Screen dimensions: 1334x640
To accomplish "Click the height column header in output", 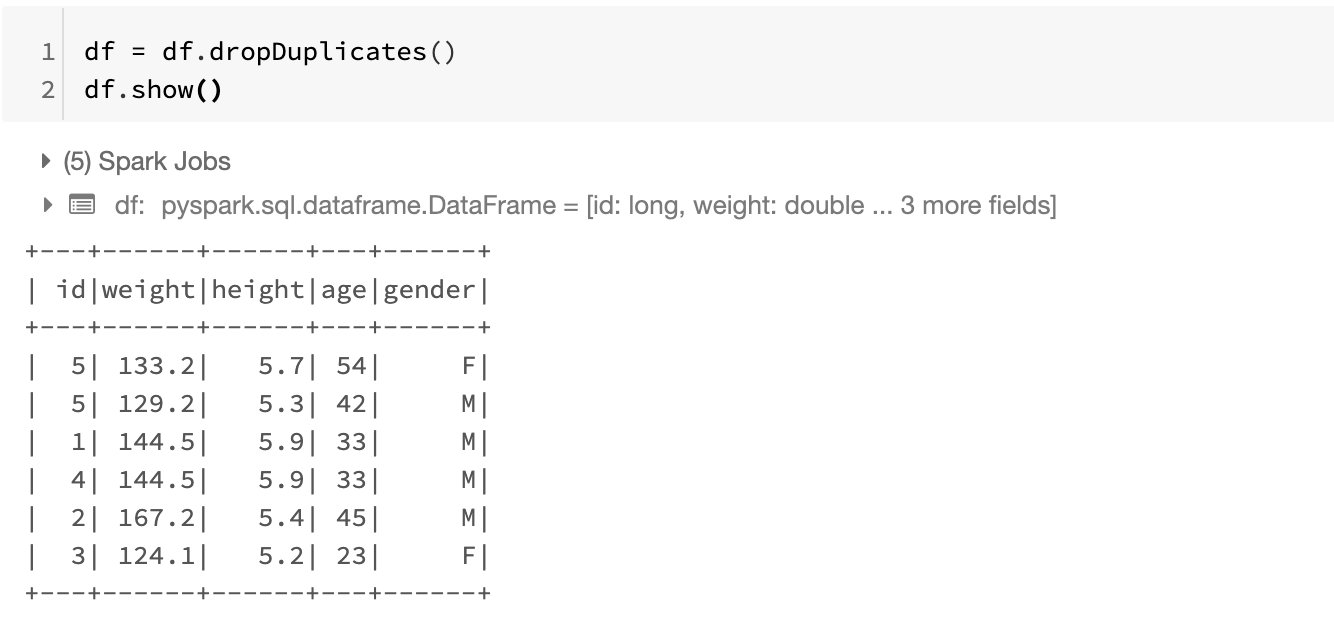I will coord(257,290).
